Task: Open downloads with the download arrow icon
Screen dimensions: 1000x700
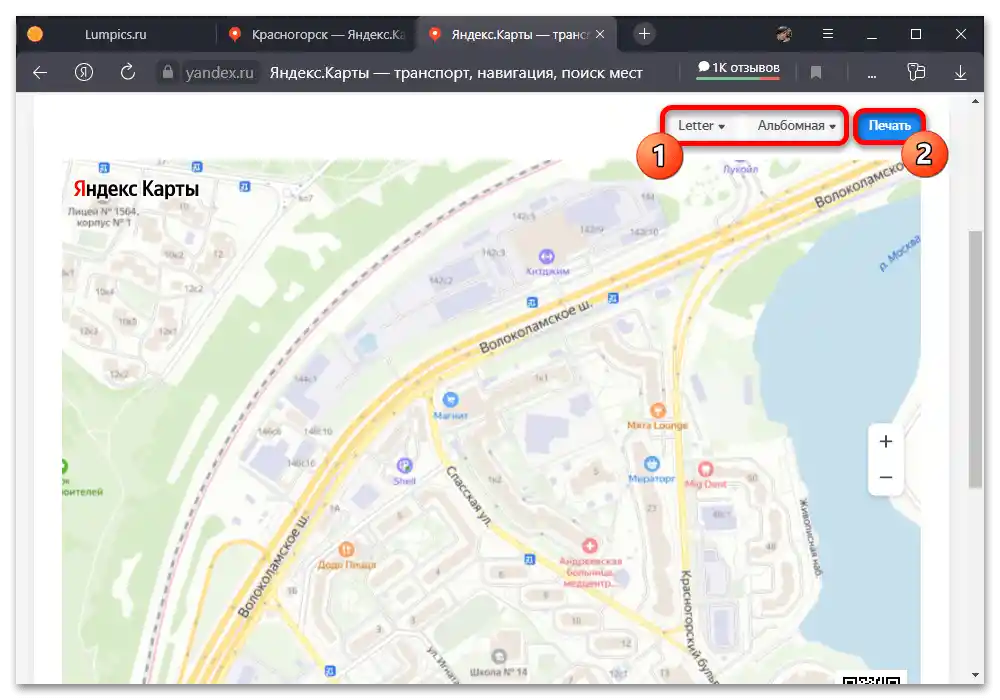Action: (960, 73)
